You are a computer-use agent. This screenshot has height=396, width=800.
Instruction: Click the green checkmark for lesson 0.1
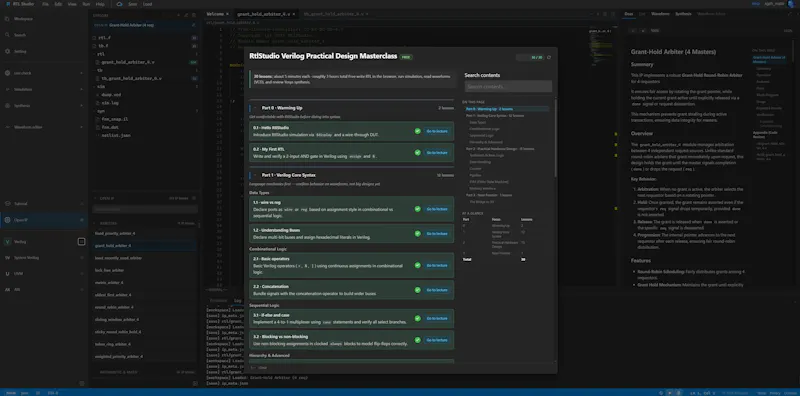(417, 131)
